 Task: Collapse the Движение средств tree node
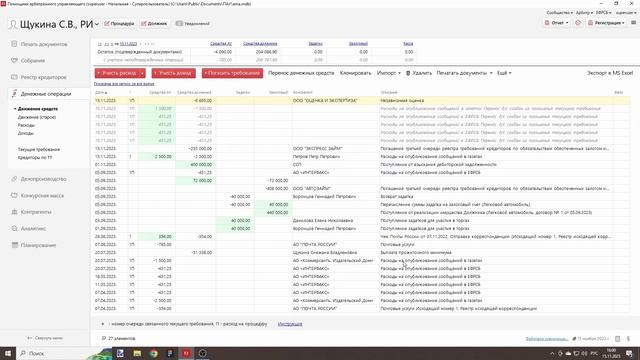point(15,109)
